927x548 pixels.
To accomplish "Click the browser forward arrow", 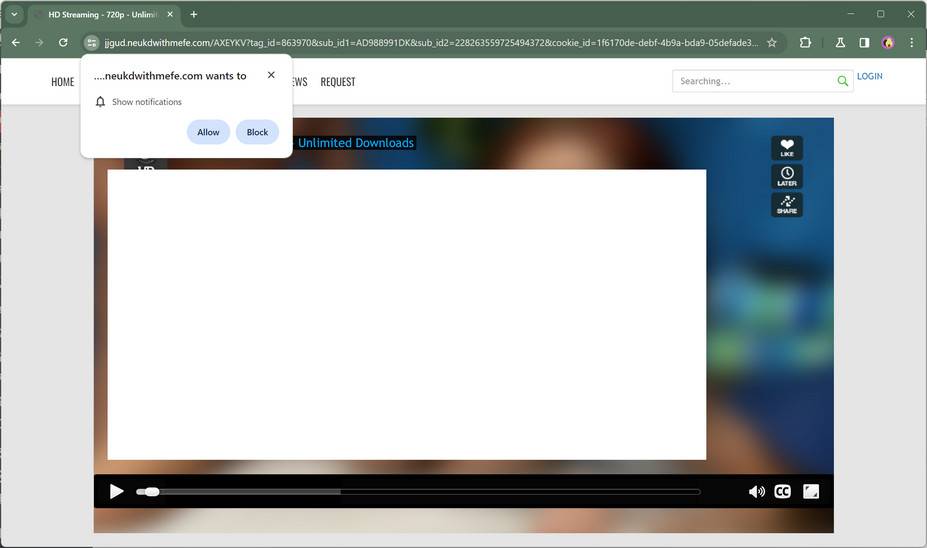I will pos(39,43).
